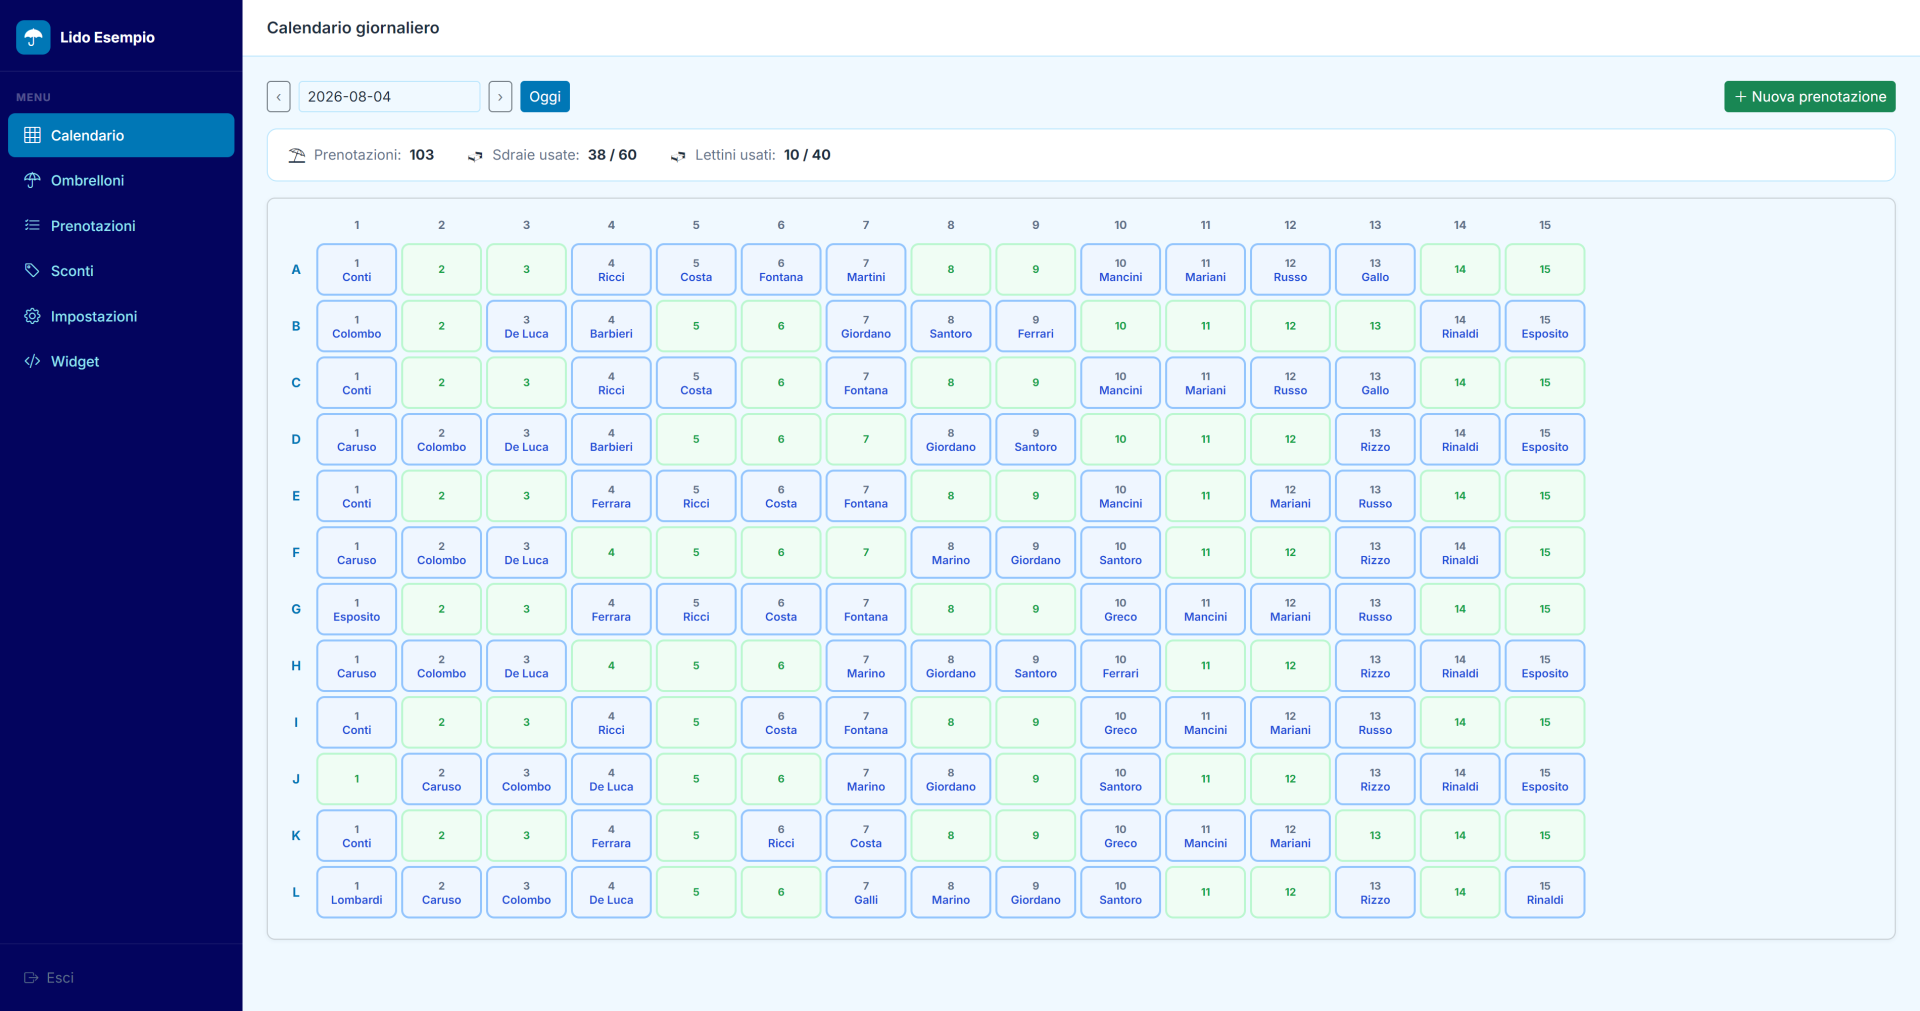Click the Ombrelloni umbrella icon
1920x1011 pixels.
tap(32, 180)
